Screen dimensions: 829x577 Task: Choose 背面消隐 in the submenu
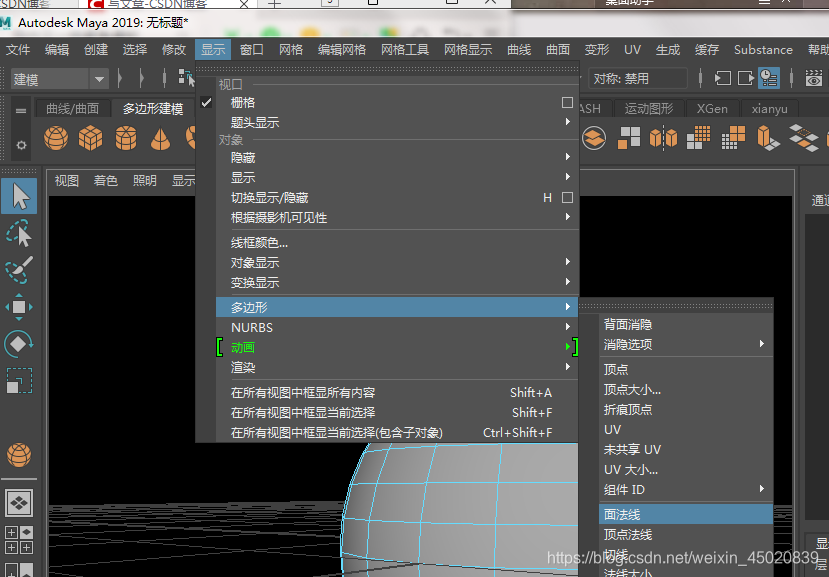tap(686, 324)
